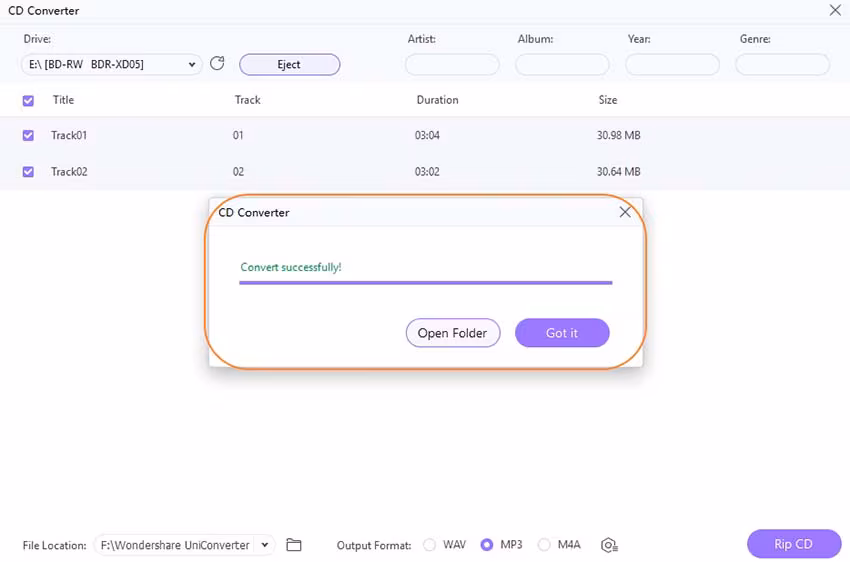The width and height of the screenshot is (850, 562).
Task: Close the main CD Converter window
Action: [x=835, y=10]
